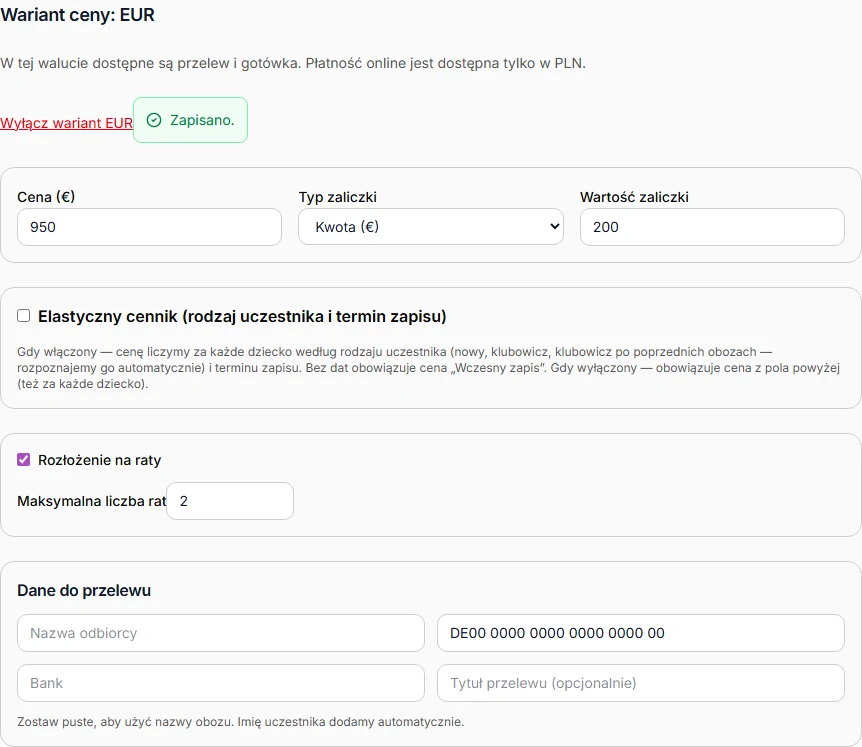Click the 'Wartość zaliczki' field label
862x747 pixels.
click(634, 197)
